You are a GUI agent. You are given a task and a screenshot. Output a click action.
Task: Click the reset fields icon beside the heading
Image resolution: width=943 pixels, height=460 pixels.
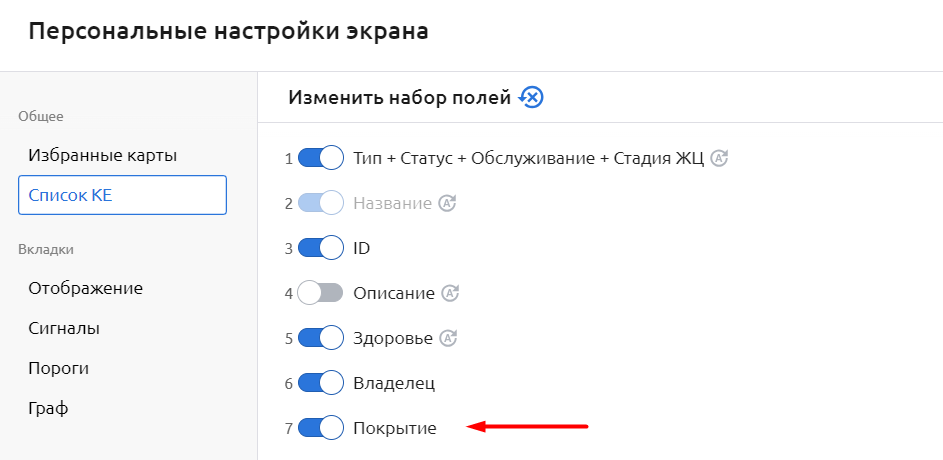point(531,97)
